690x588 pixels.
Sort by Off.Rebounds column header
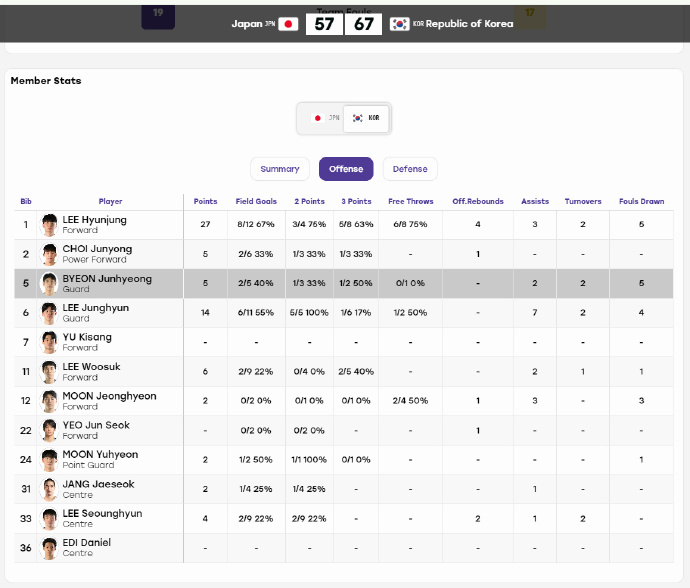coord(478,201)
